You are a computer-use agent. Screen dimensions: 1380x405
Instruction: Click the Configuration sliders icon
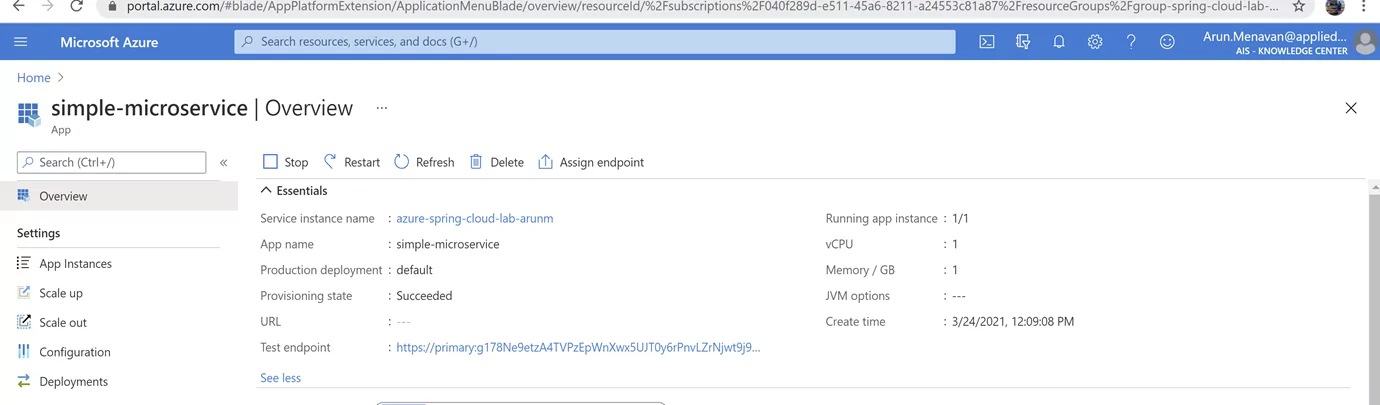[24, 351]
